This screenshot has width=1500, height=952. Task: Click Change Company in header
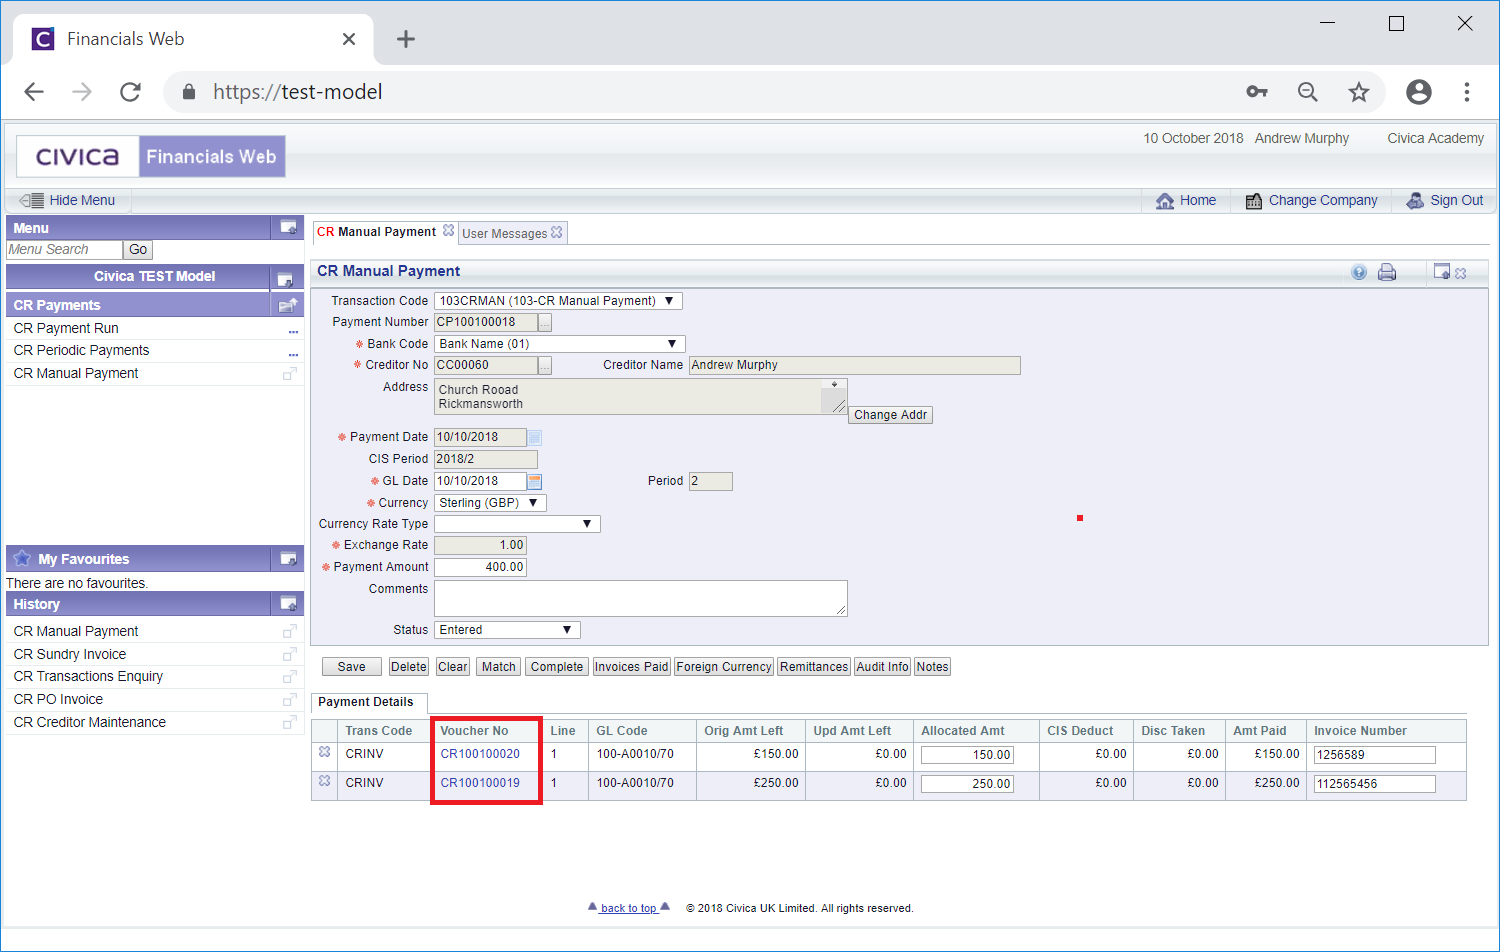coord(1311,200)
